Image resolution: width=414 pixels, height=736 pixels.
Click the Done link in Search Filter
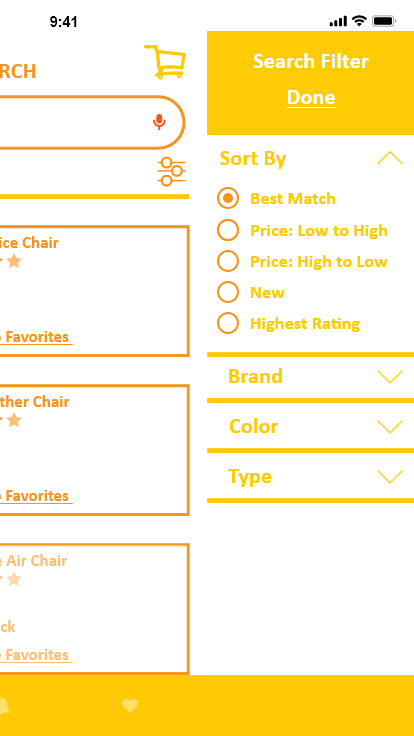(x=311, y=98)
